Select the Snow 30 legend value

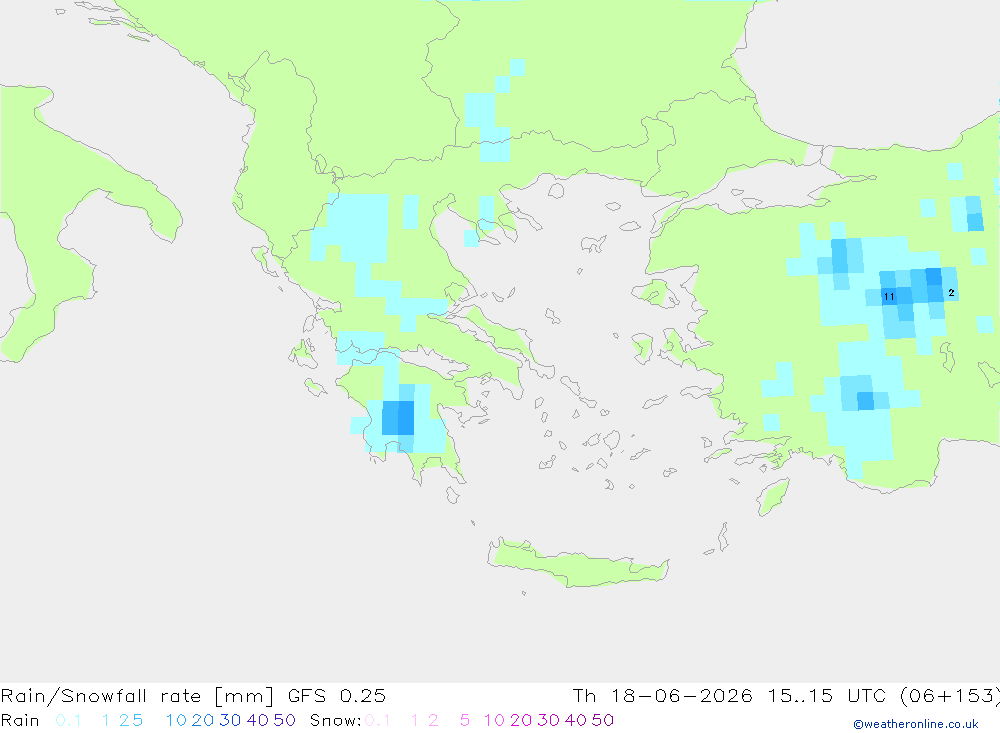(548, 720)
